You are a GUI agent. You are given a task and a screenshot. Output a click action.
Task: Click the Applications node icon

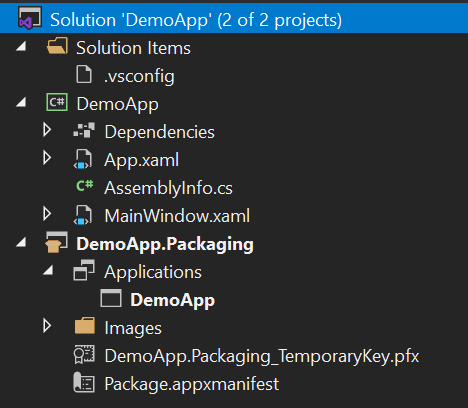point(84,270)
